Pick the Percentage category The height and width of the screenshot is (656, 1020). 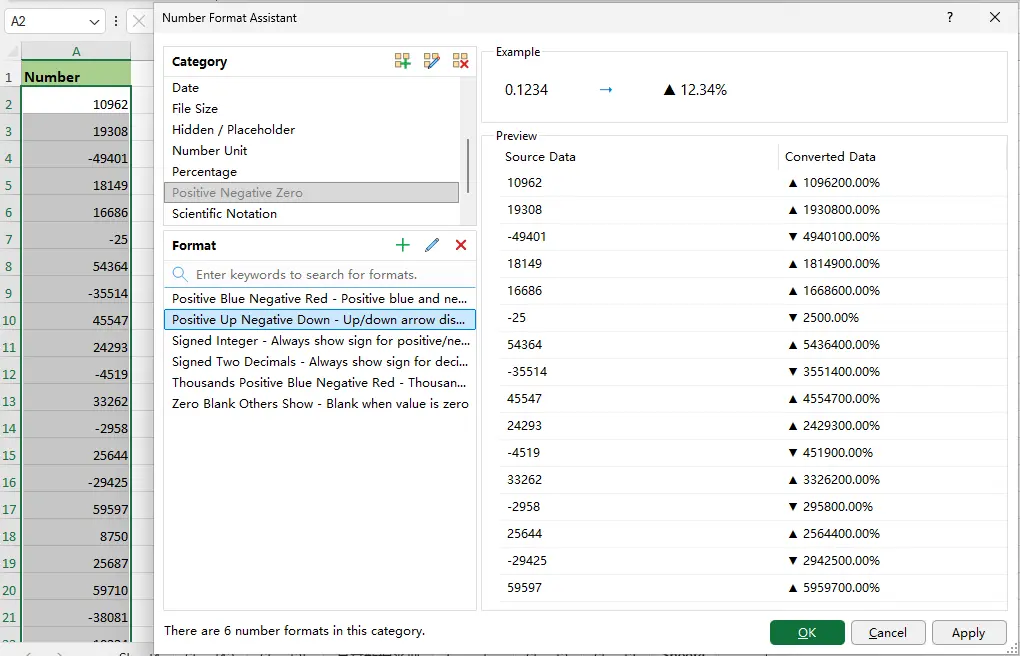click(x=312, y=172)
